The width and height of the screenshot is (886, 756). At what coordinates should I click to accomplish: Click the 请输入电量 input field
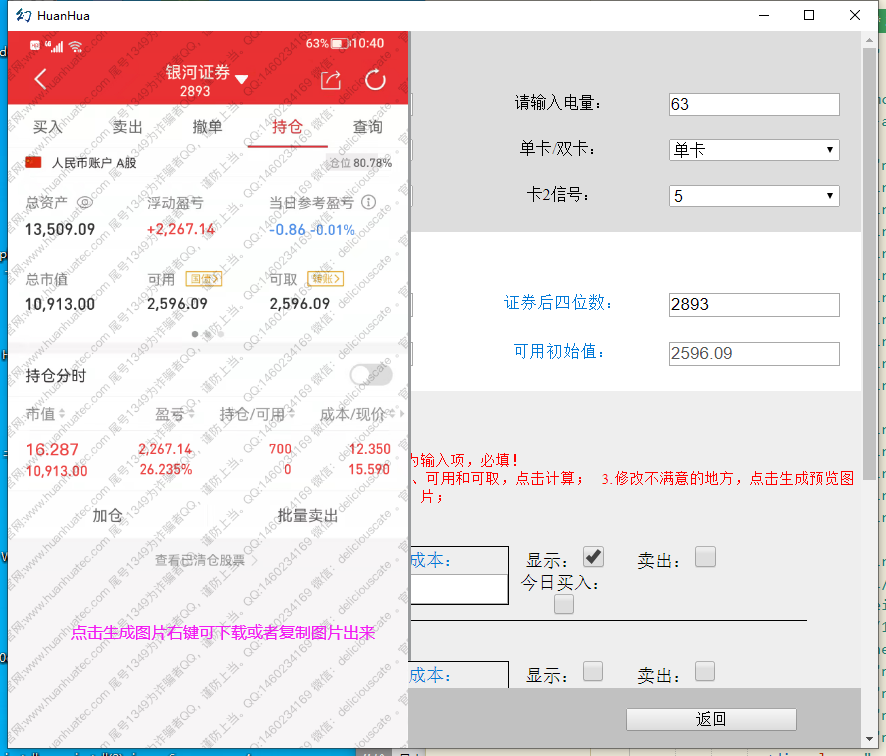(x=753, y=104)
